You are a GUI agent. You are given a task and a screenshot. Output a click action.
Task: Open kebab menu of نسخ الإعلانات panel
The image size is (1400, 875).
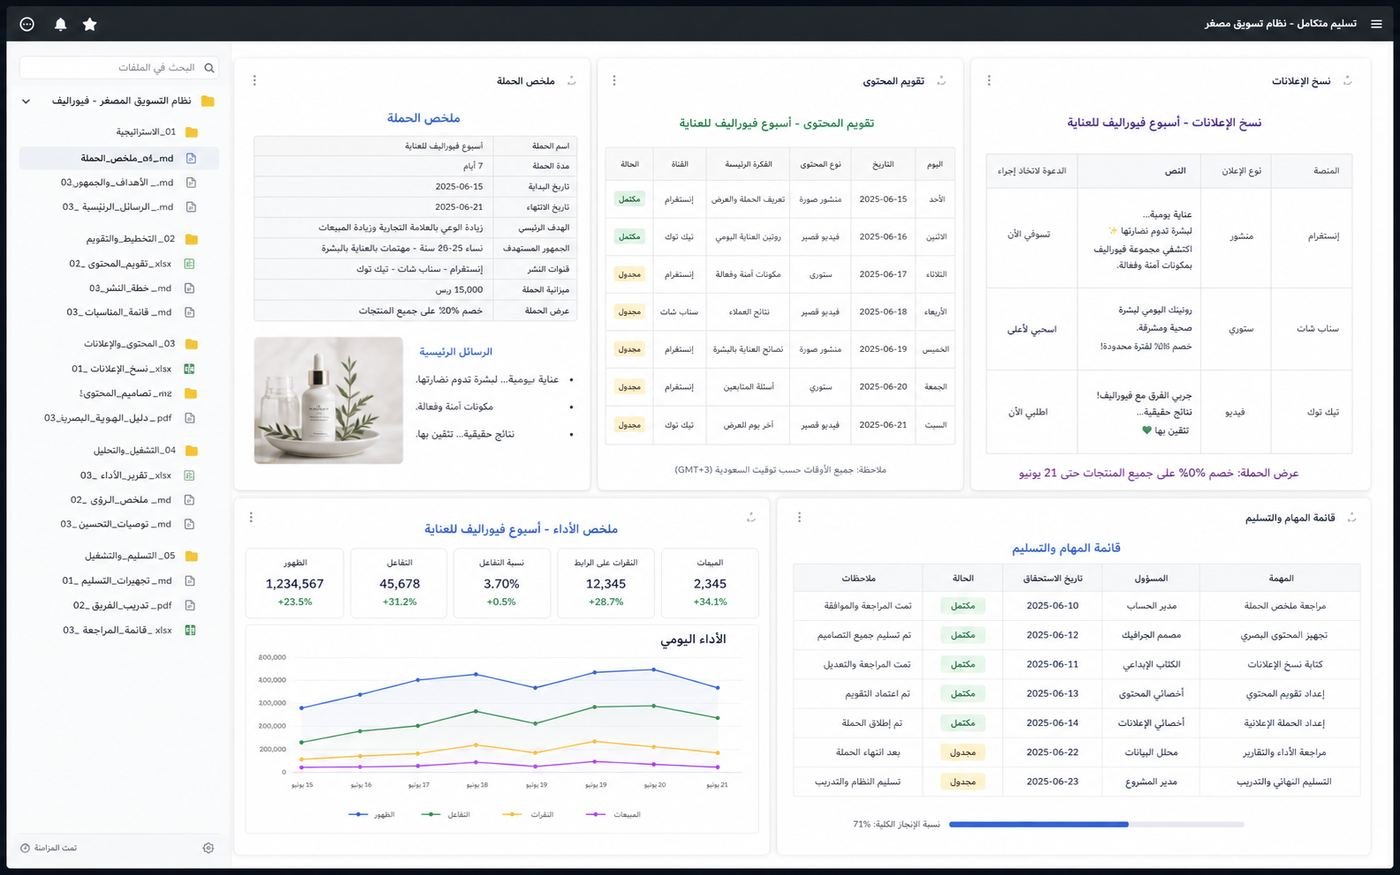989,81
